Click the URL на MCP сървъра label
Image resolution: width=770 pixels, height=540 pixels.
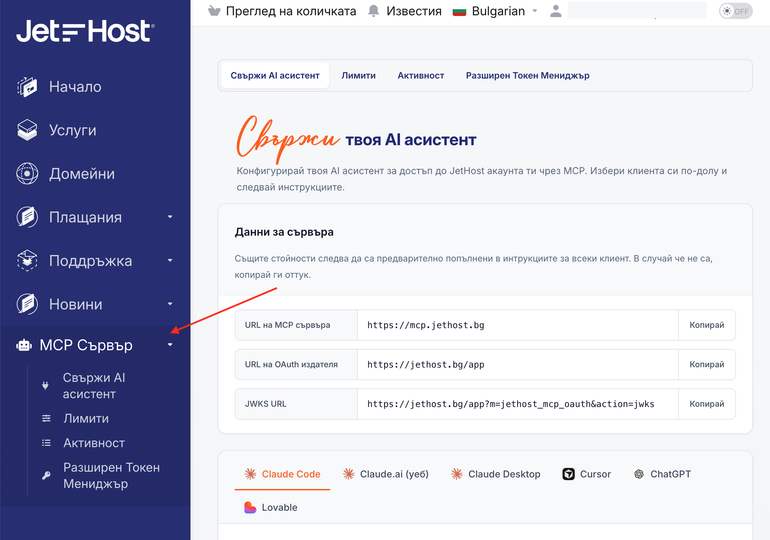(287, 325)
